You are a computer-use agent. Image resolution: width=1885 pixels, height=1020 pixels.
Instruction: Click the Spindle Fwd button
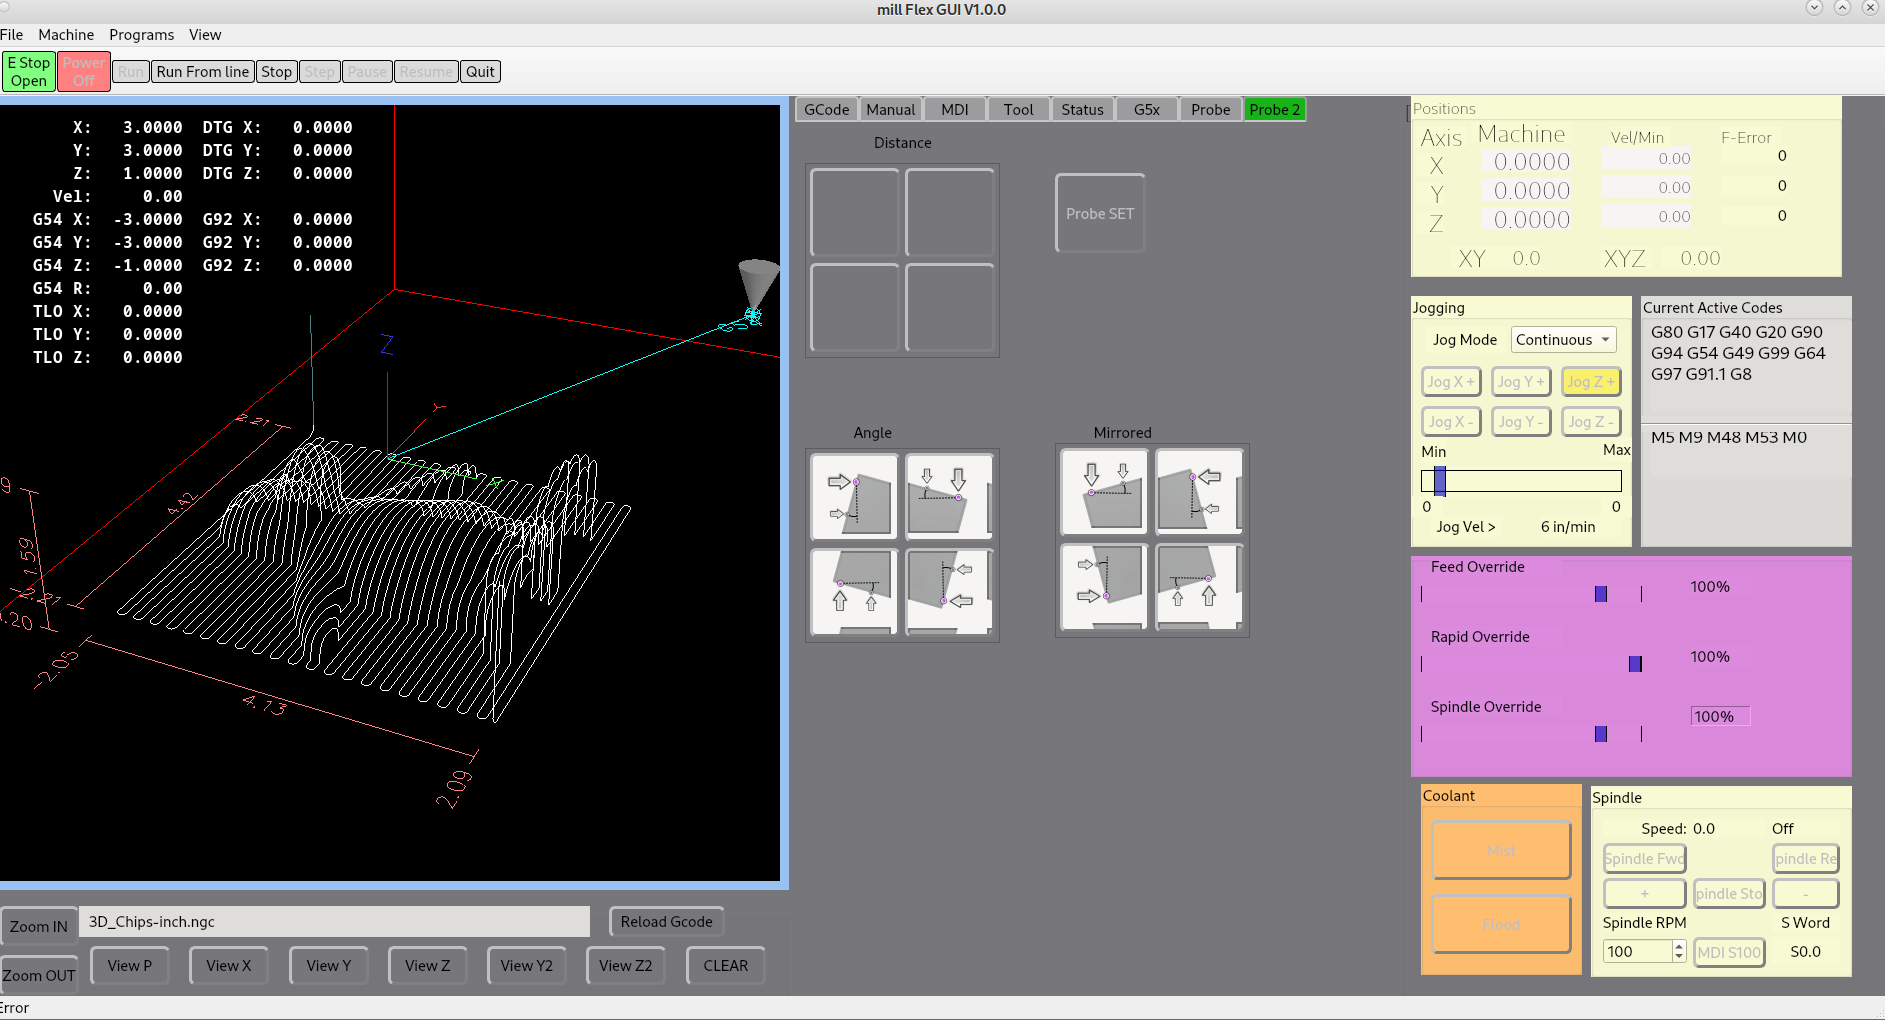coord(1645,859)
